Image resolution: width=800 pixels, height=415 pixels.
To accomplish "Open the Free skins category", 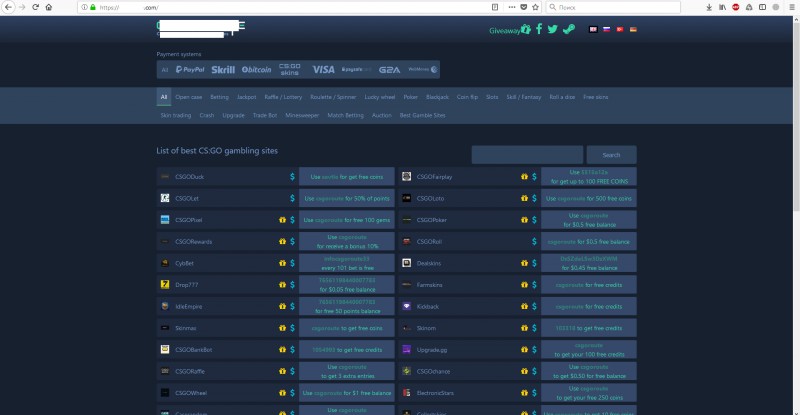I will point(595,97).
